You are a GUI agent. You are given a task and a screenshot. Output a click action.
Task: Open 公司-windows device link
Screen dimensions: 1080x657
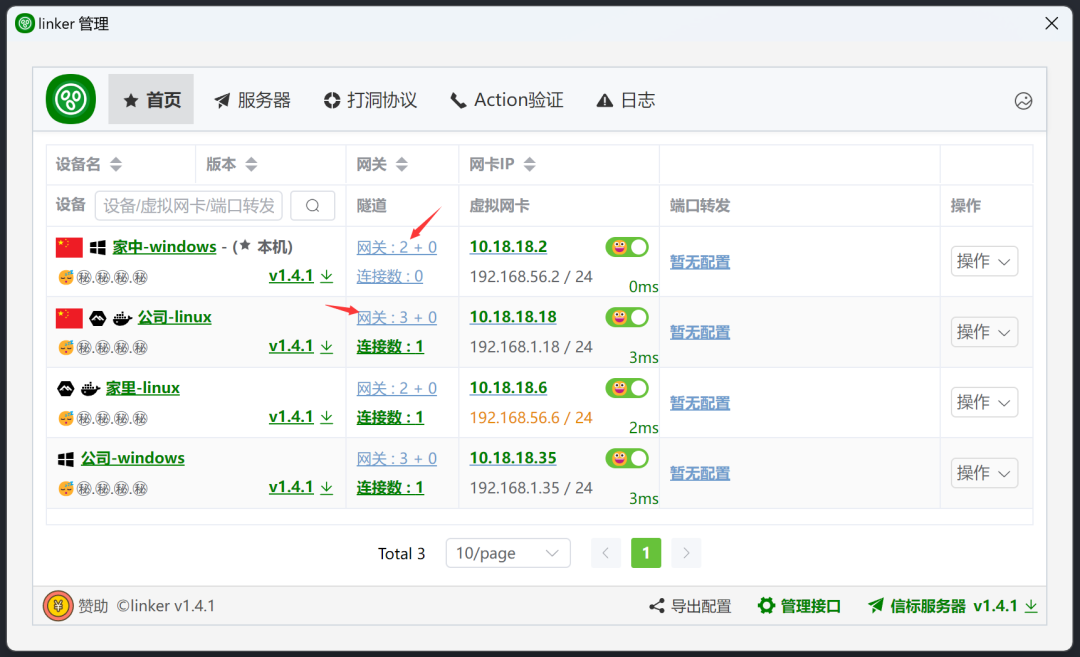(132, 458)
